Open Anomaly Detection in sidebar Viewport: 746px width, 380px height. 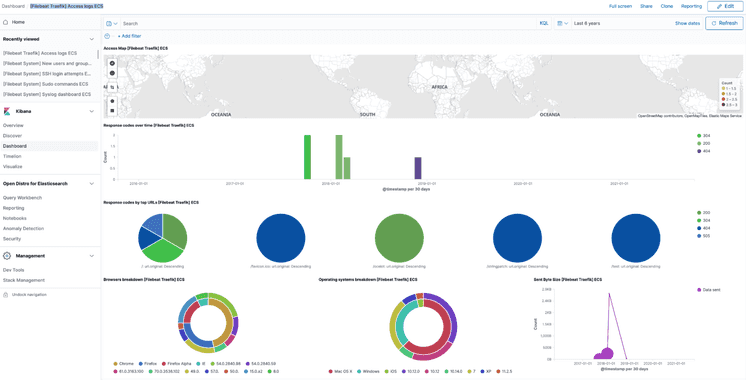tap(23, 229)
